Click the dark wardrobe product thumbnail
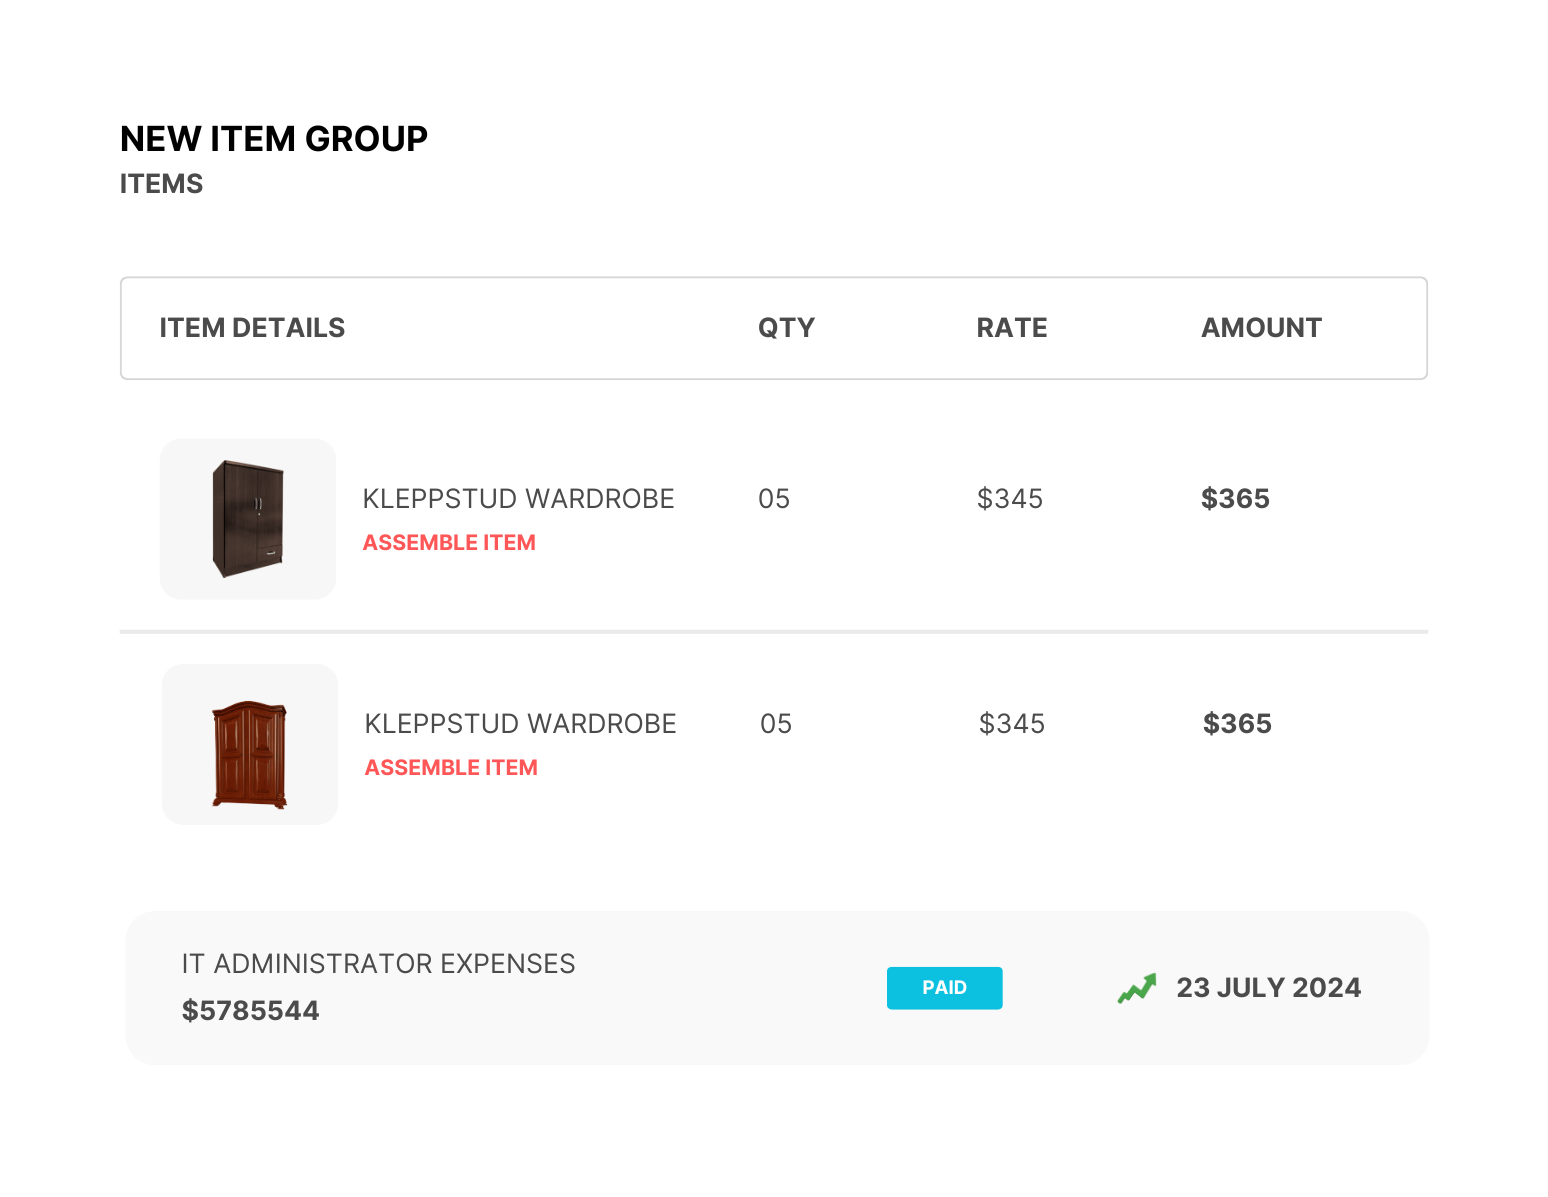 pos(248,518)
